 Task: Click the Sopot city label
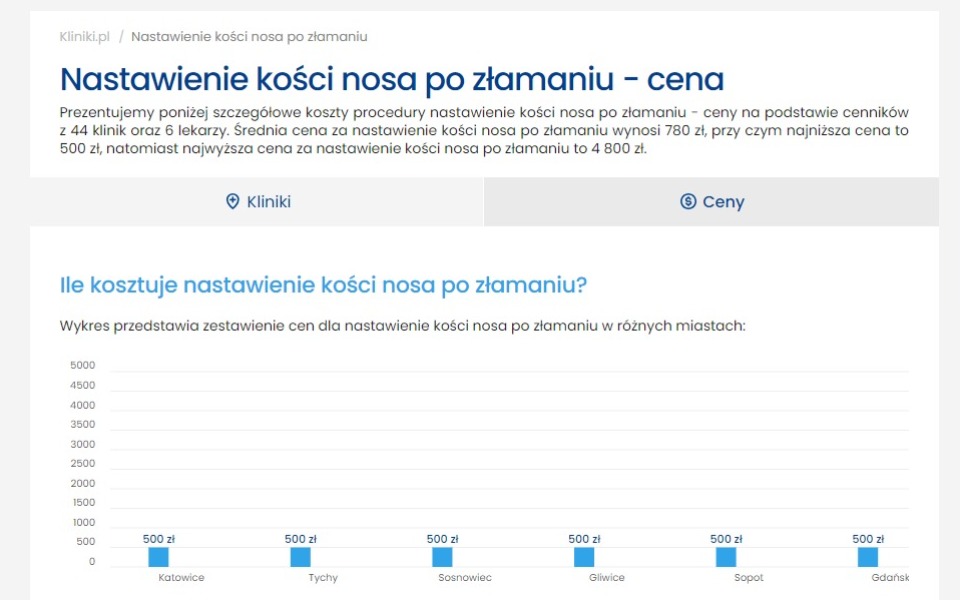point(748,578)
